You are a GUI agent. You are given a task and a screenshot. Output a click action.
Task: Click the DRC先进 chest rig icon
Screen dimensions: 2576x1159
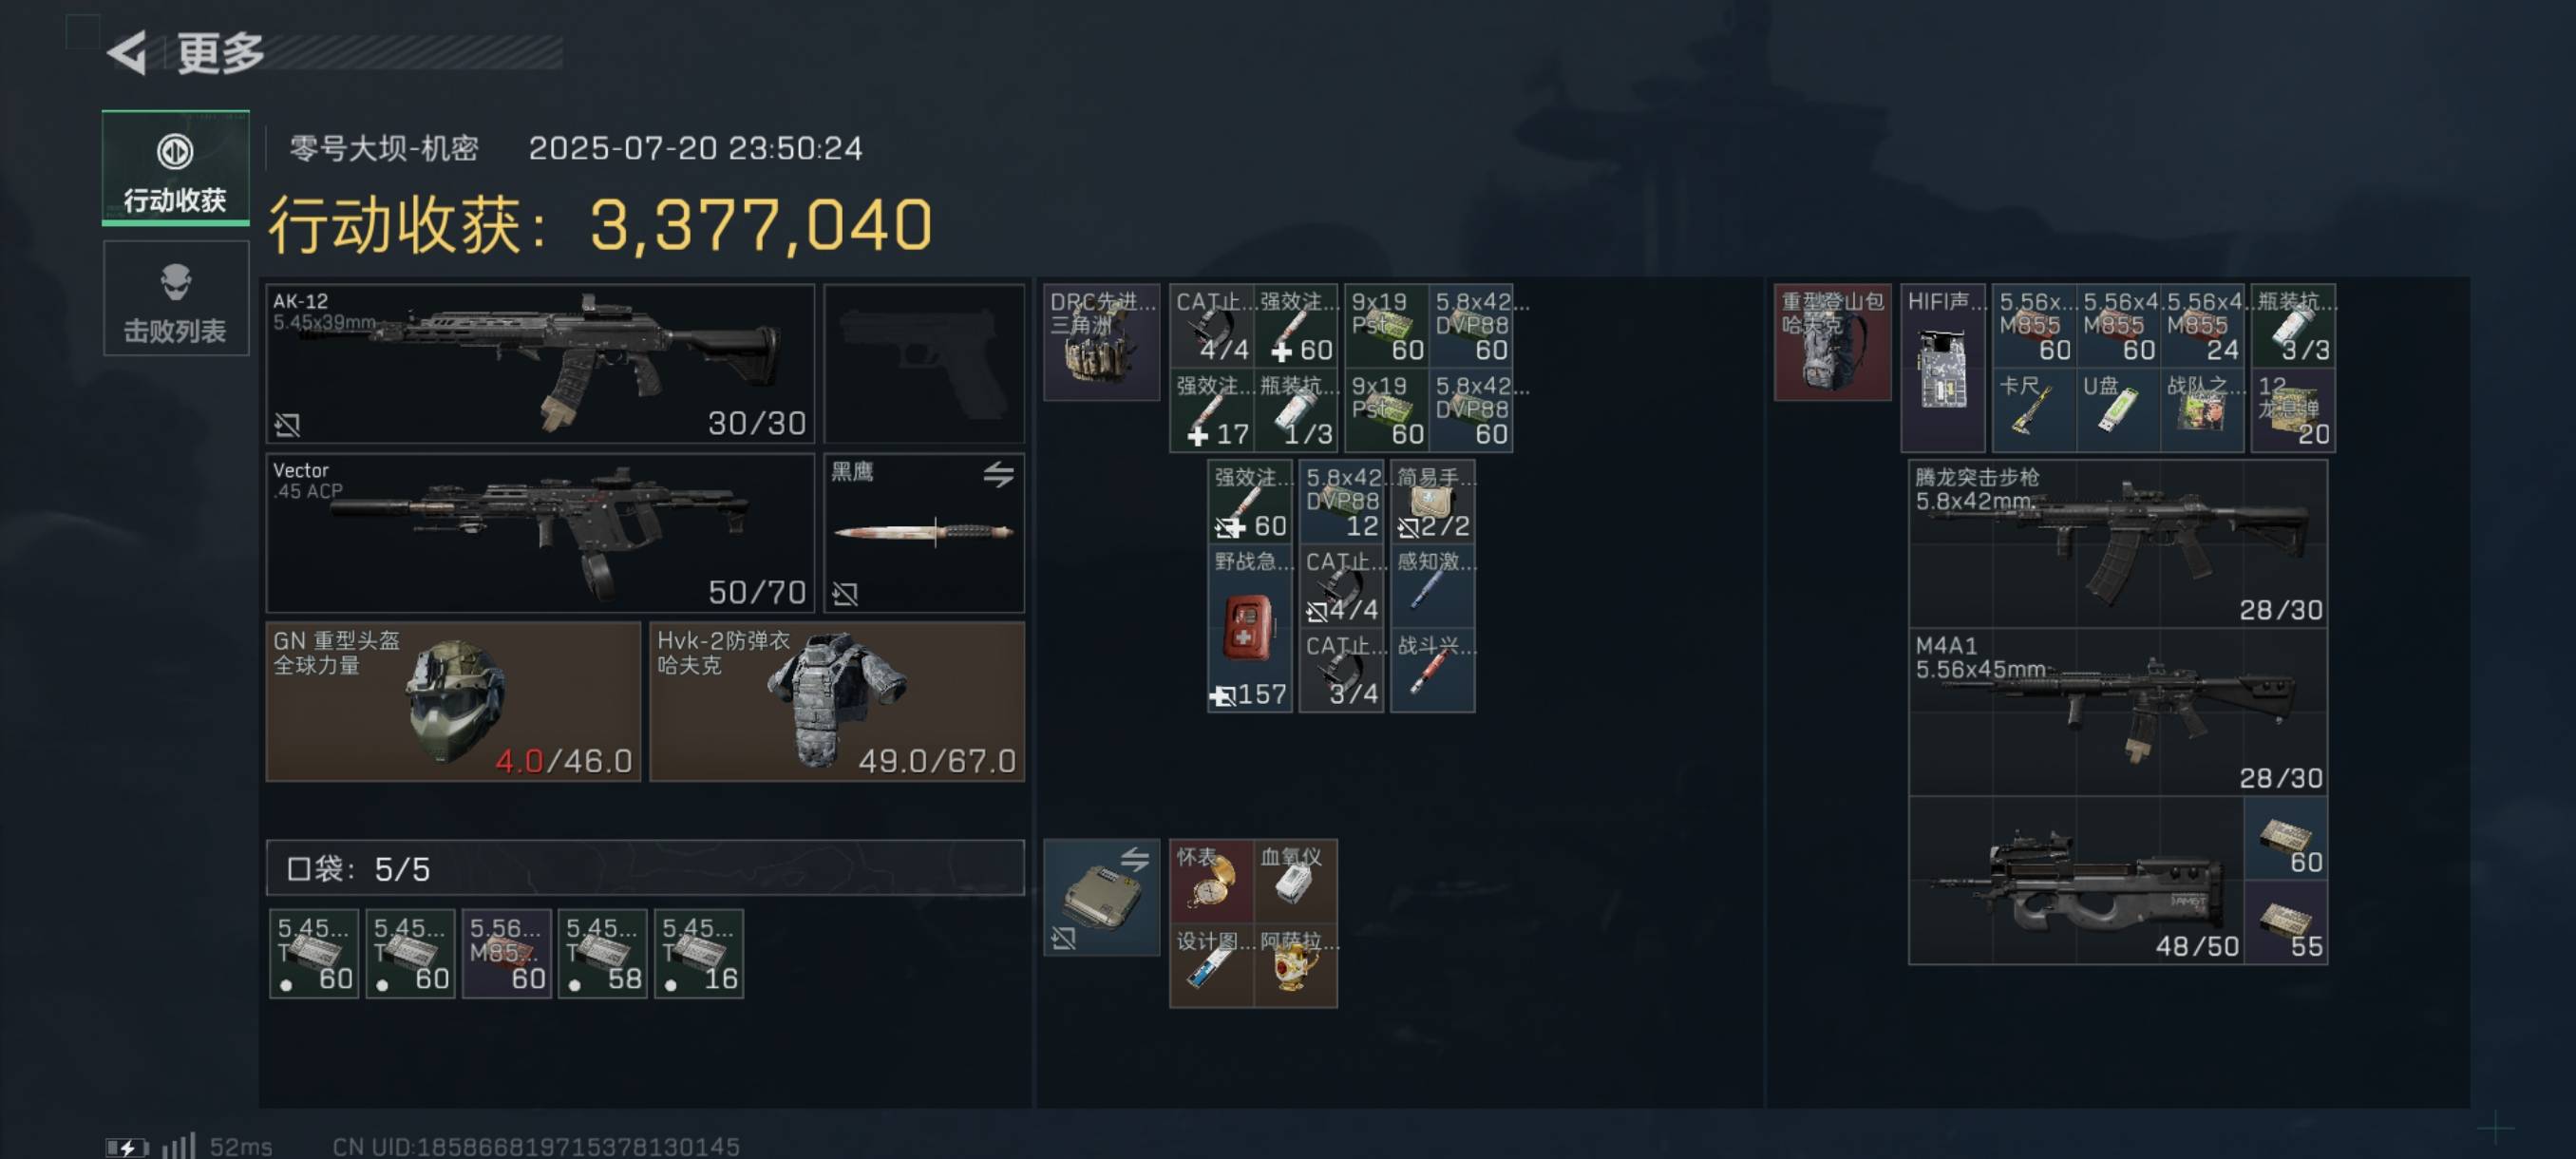click(1101, 342)
